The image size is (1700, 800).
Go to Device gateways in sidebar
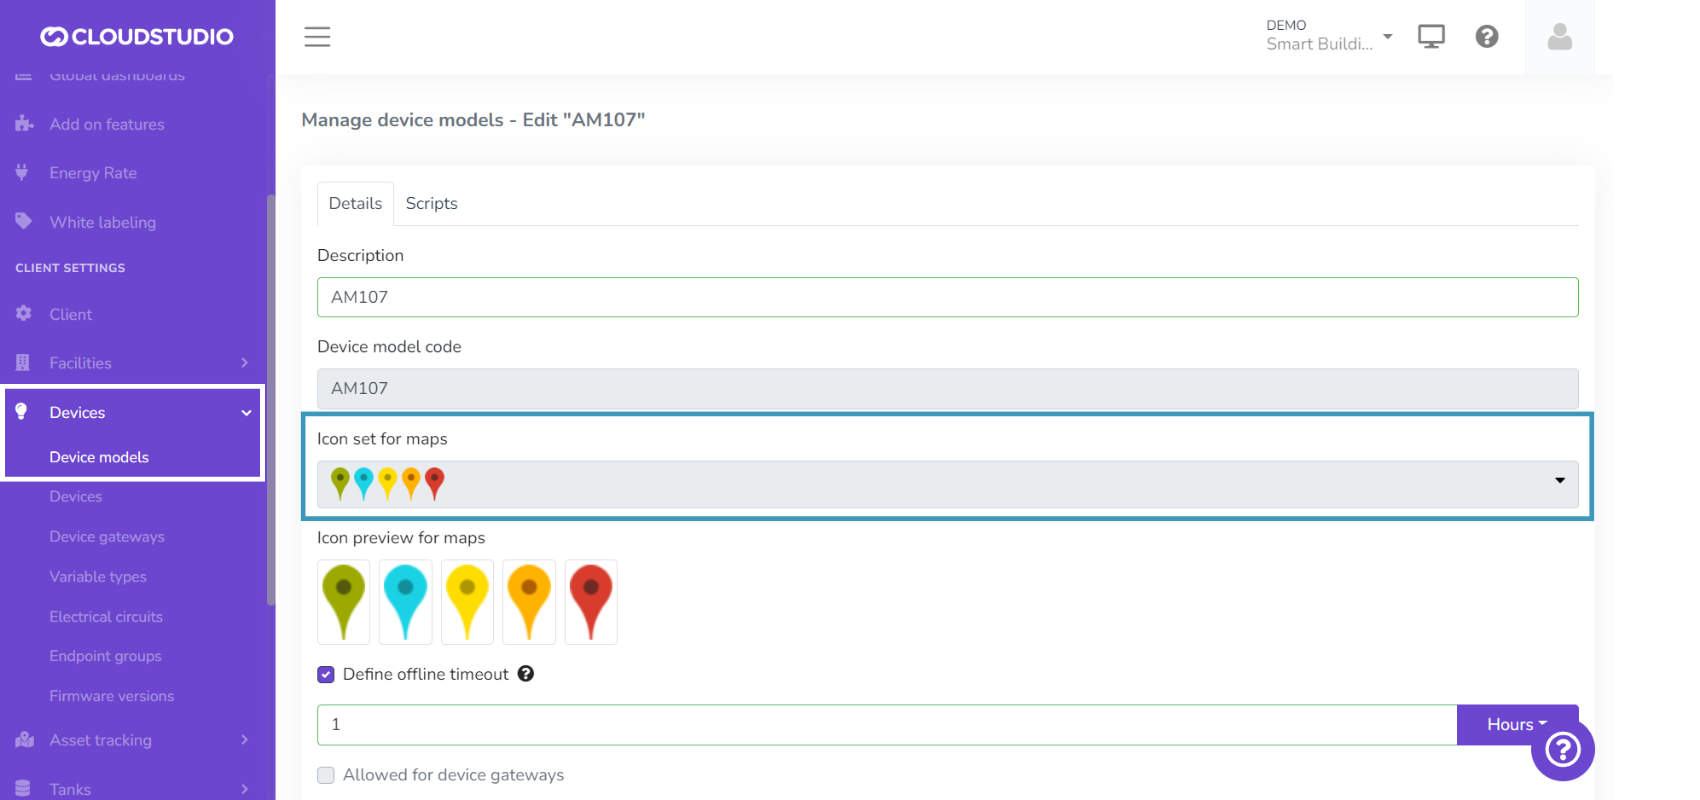107,537
